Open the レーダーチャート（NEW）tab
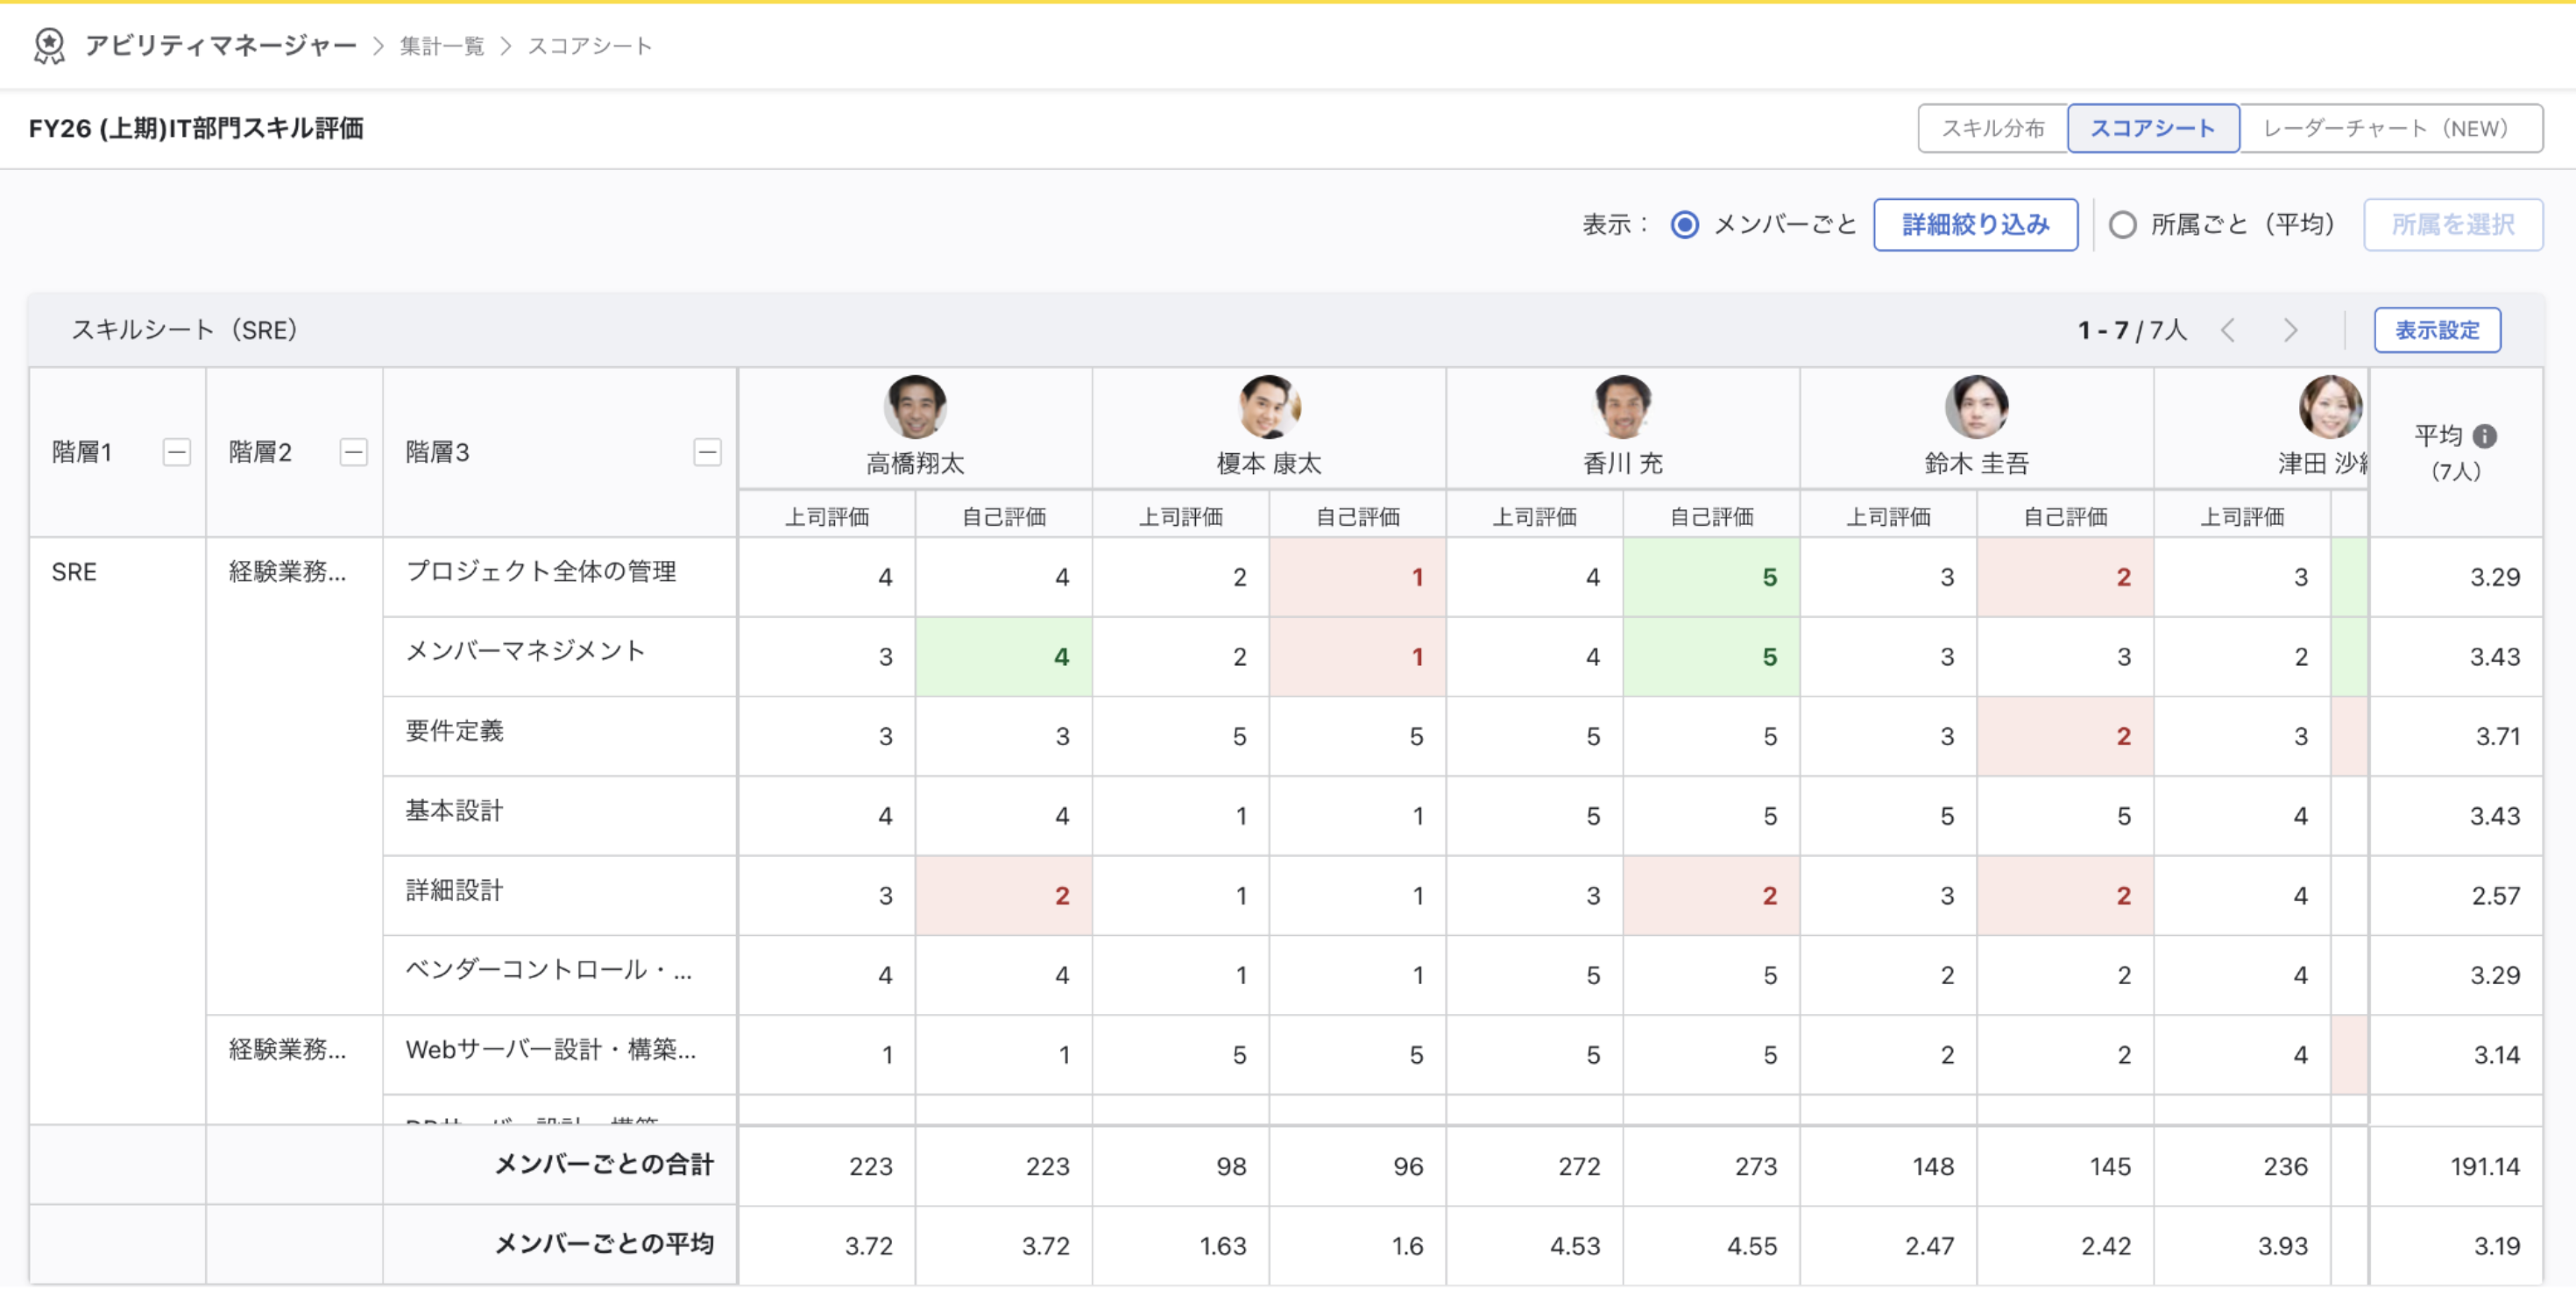Screen dimensions: 2576x1304 point(2390,128)
